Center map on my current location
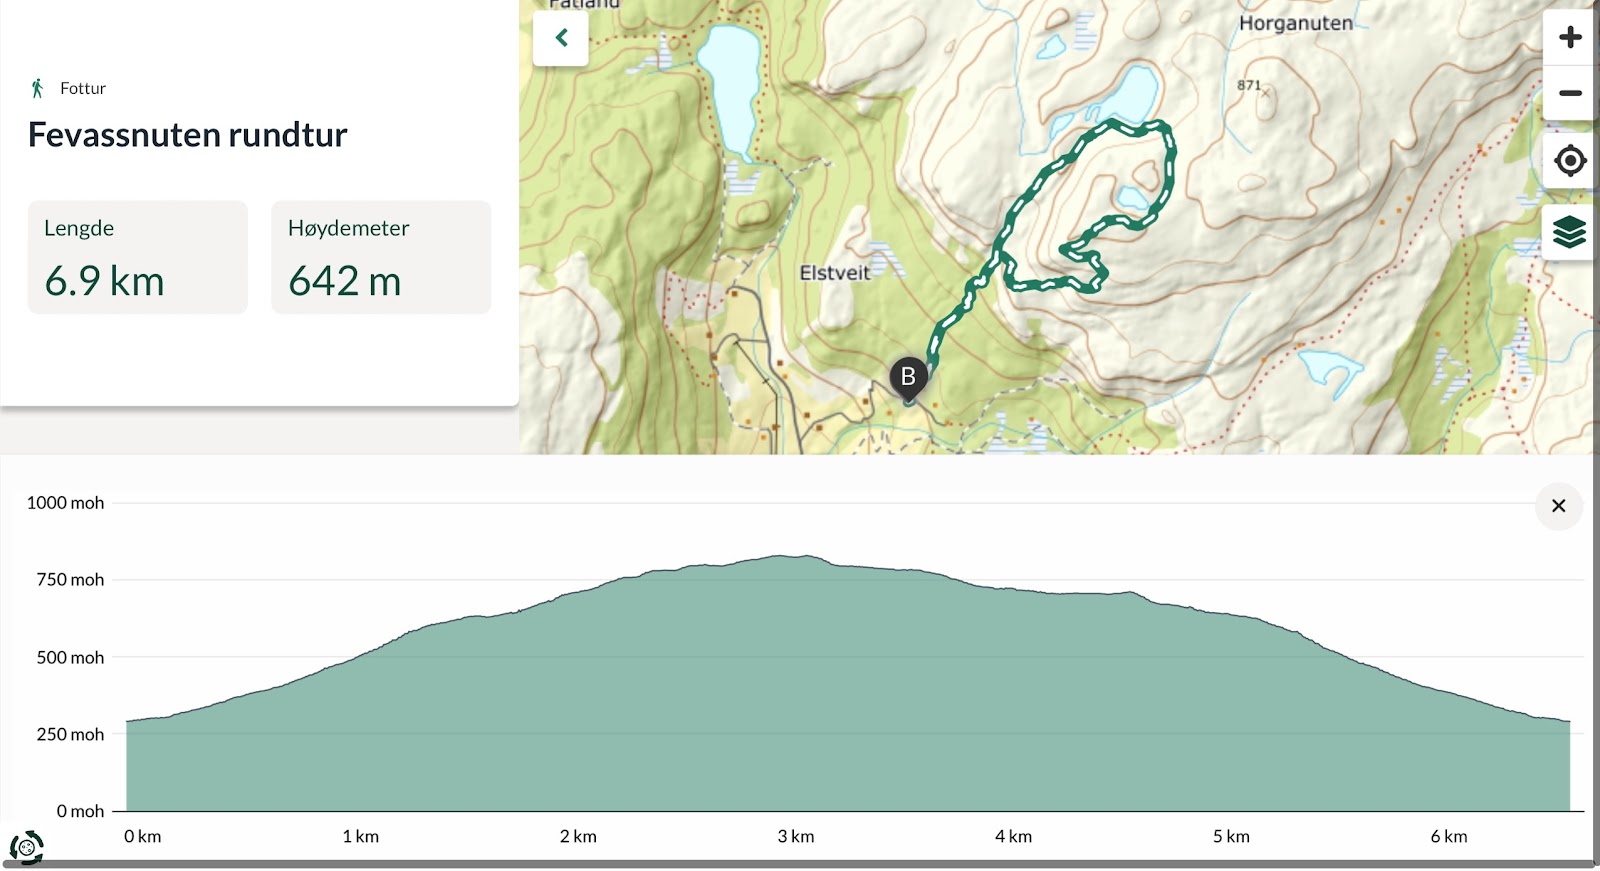Image resolution: width=1600 pixels, height=871 pixels. click(x=1570, y=160)
